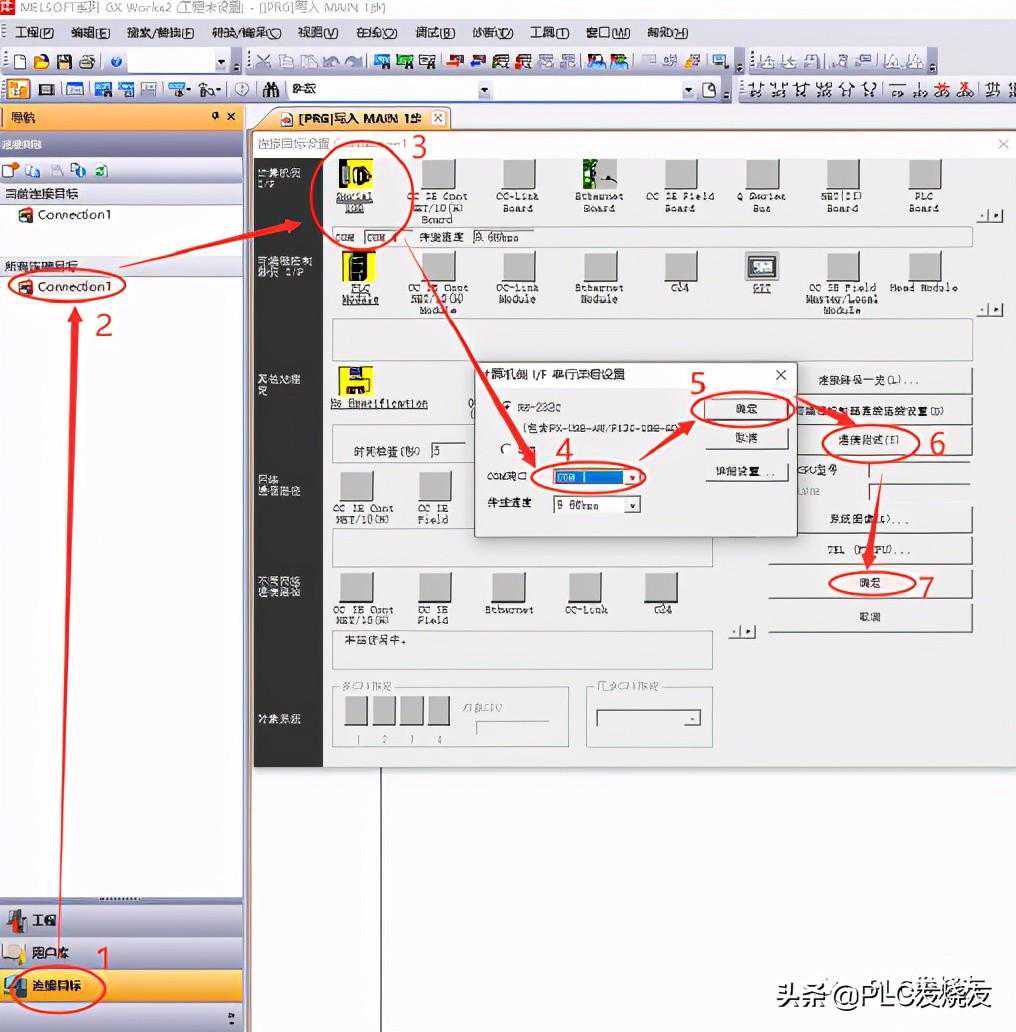
Task: Click the Open project folder icon
Action: tap(41, 62)
